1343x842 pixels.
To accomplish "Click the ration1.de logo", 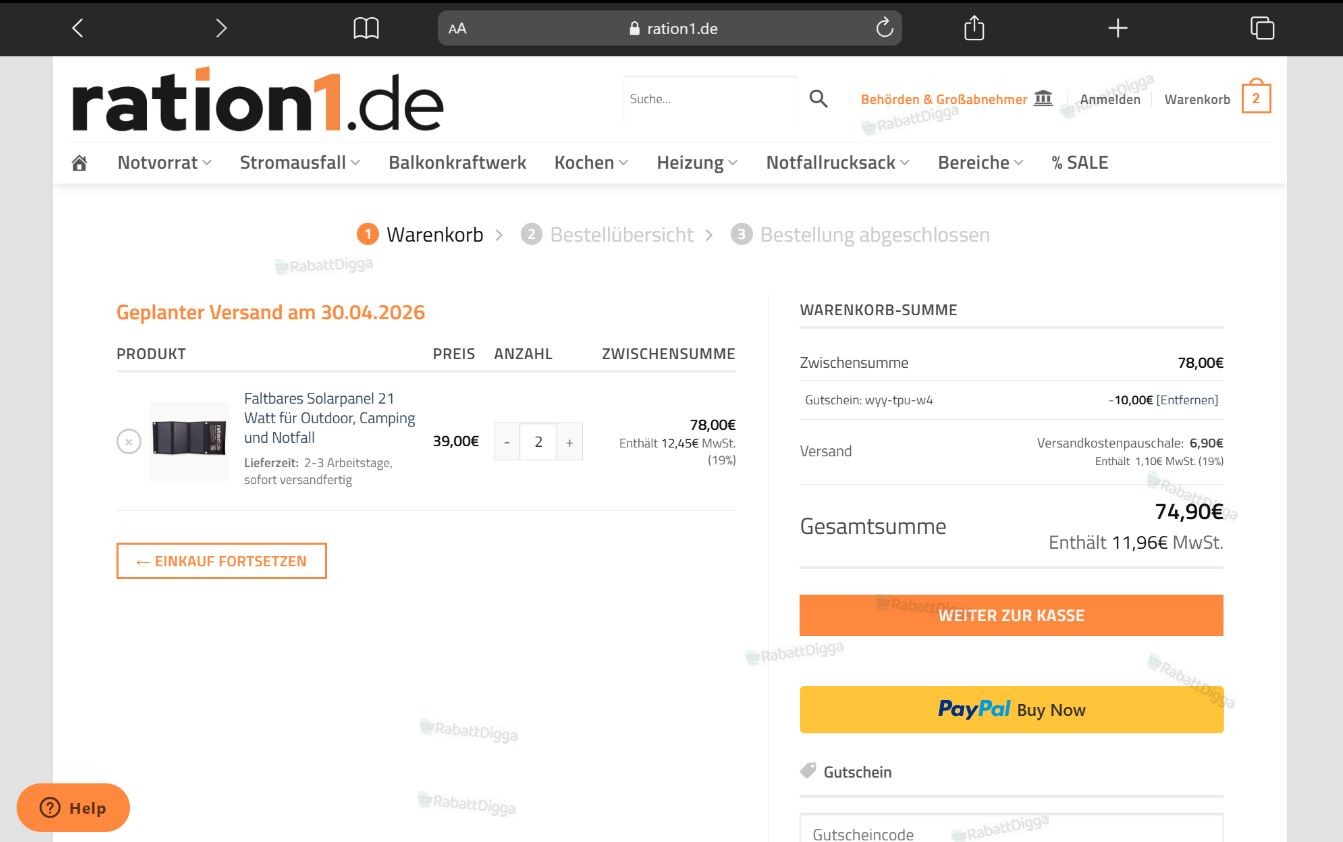I will 258,101.
